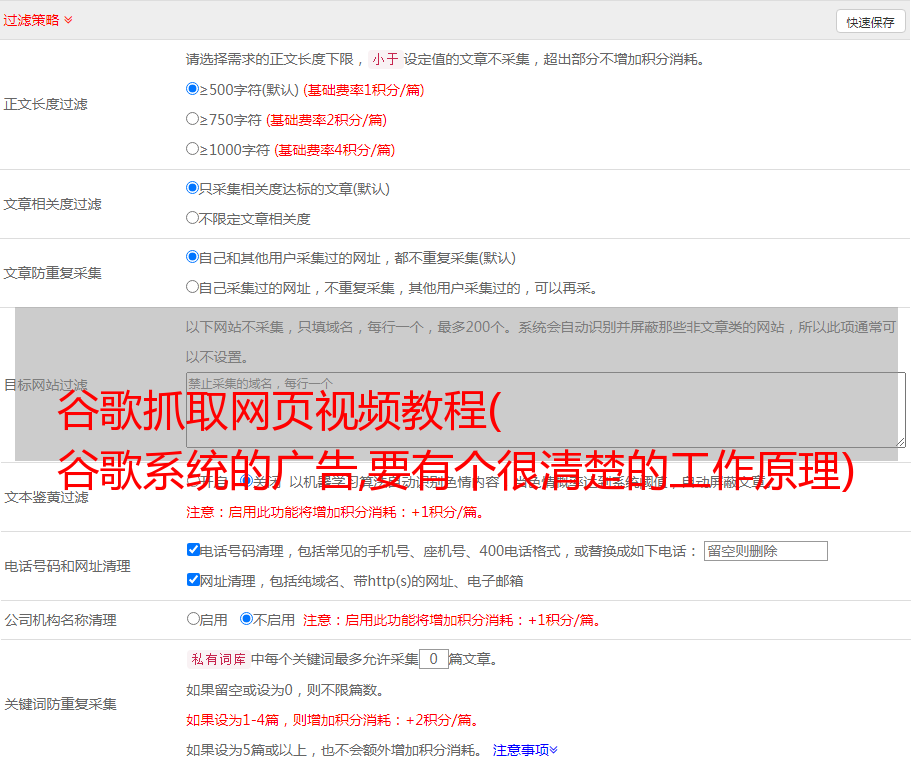Click the keyword article count field

click(x=433, y=660)
